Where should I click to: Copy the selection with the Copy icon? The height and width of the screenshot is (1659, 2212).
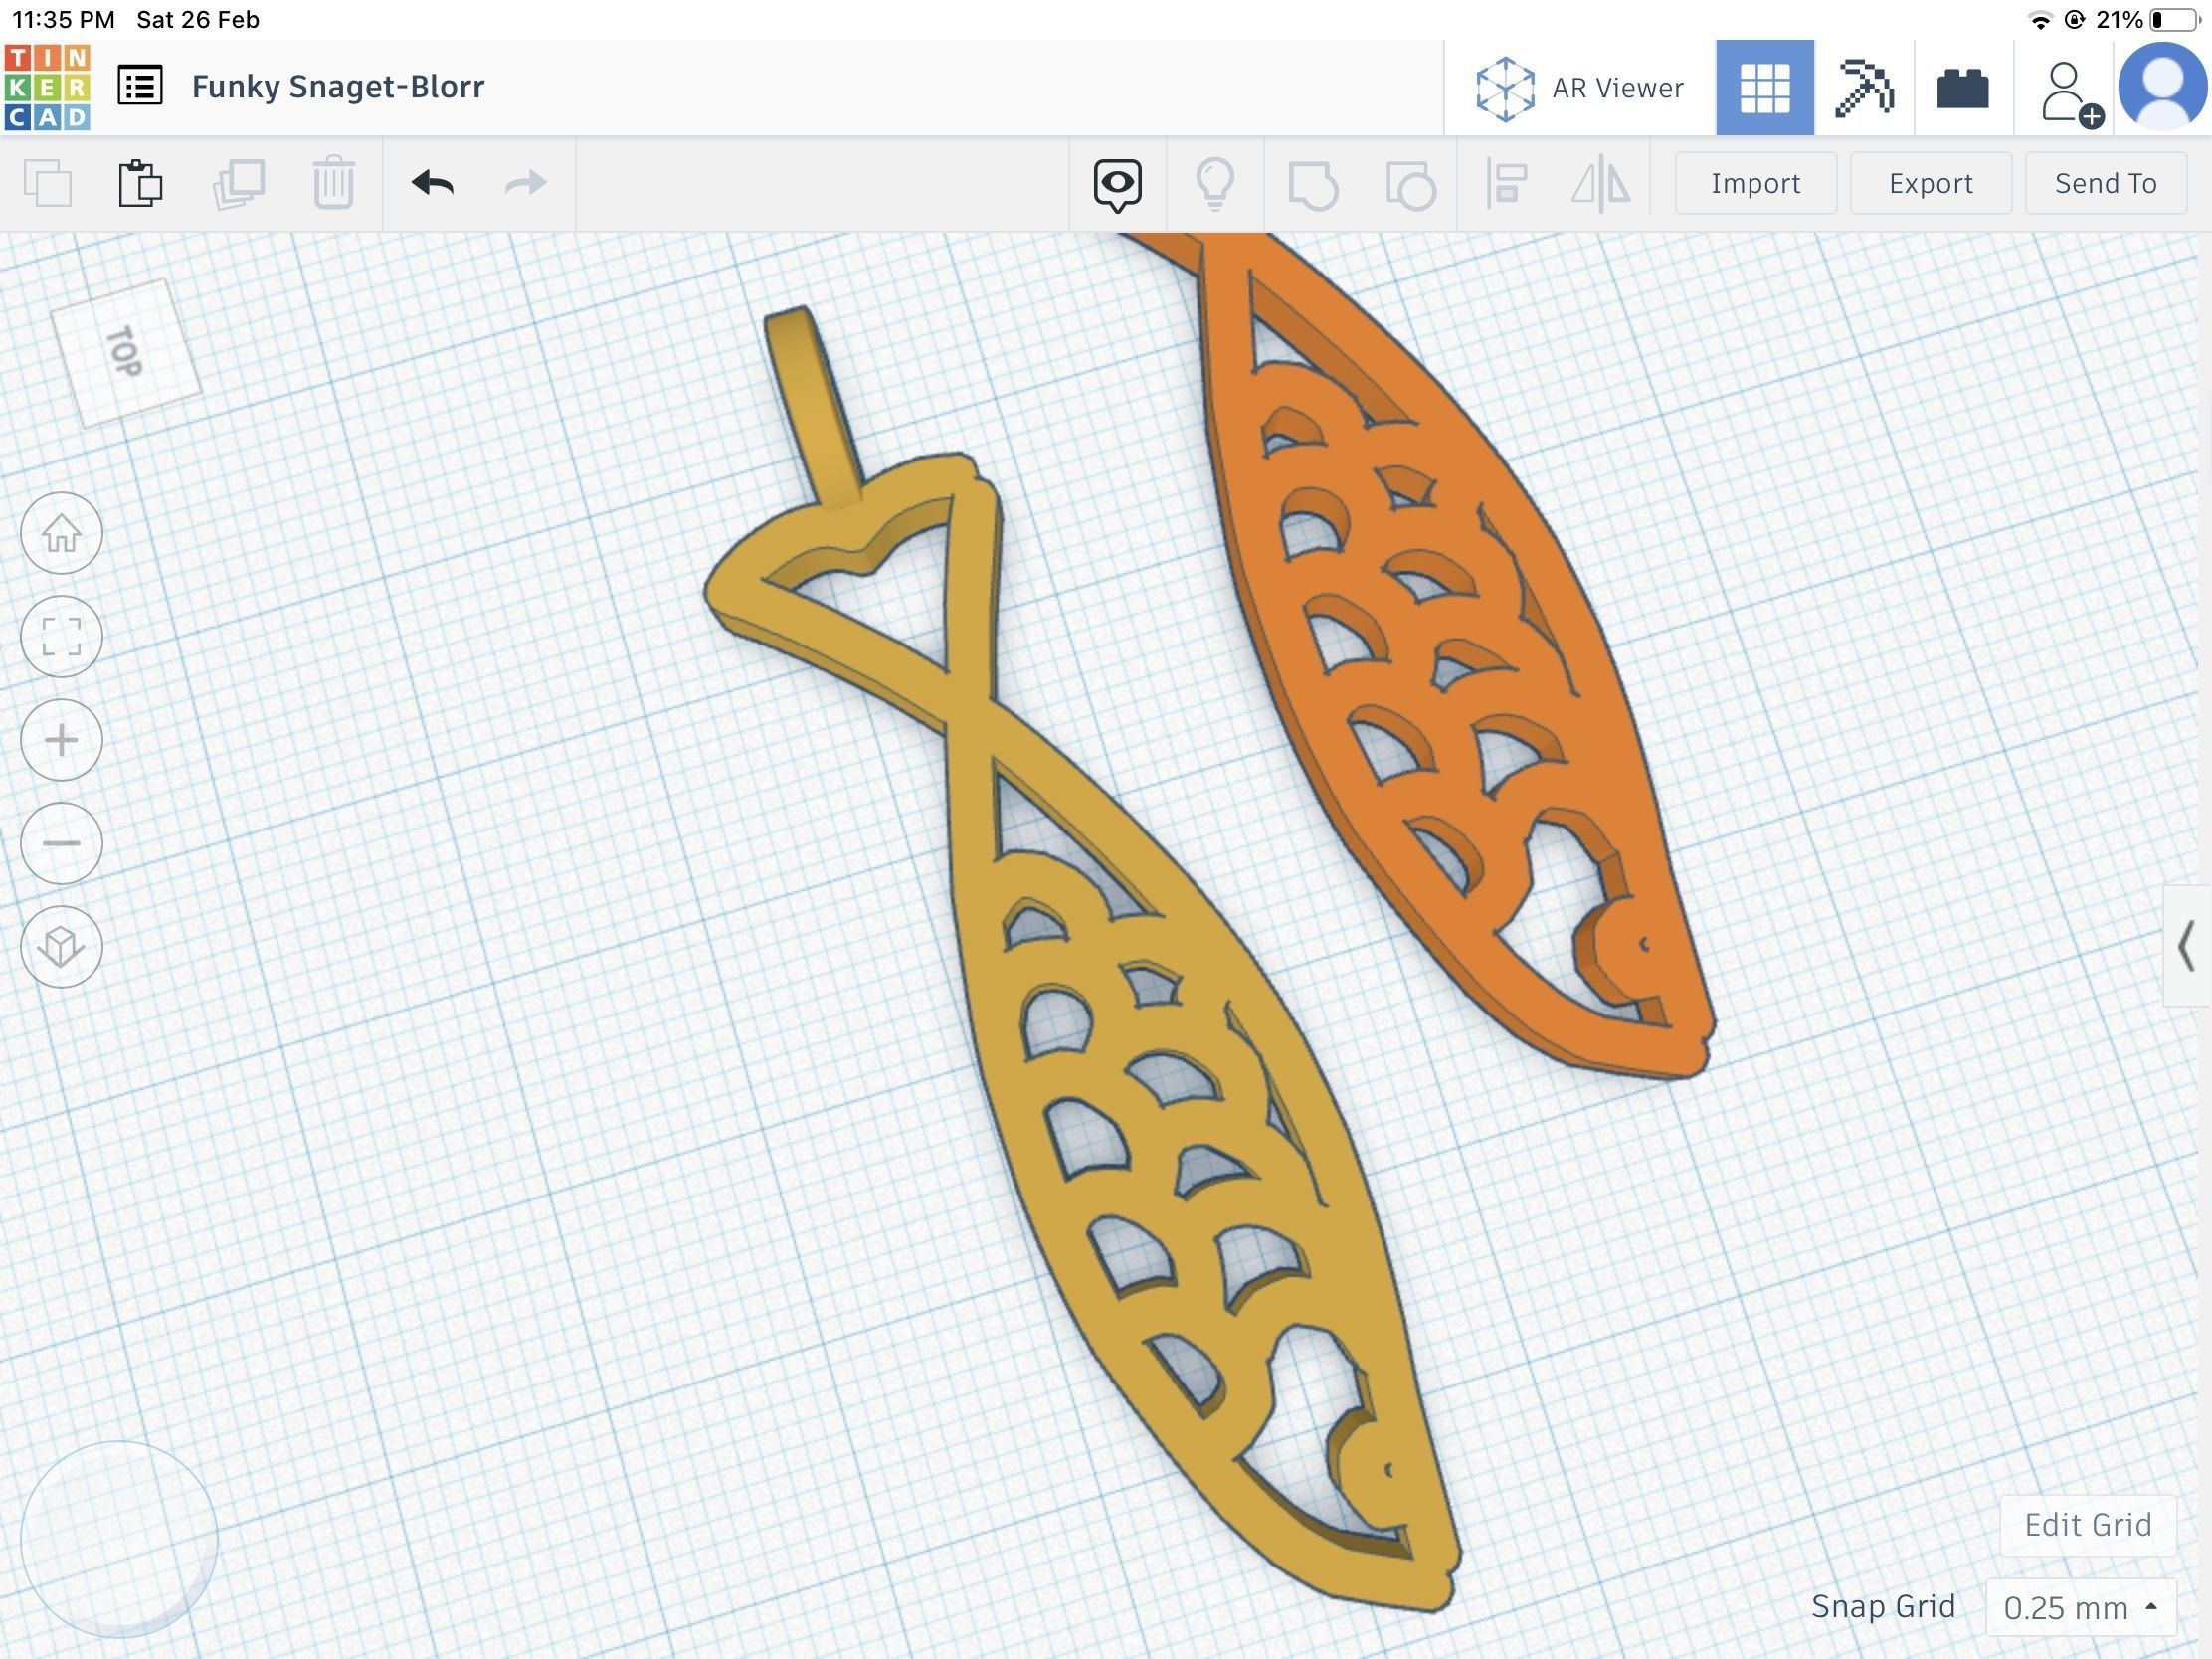[x=48, y=184]
